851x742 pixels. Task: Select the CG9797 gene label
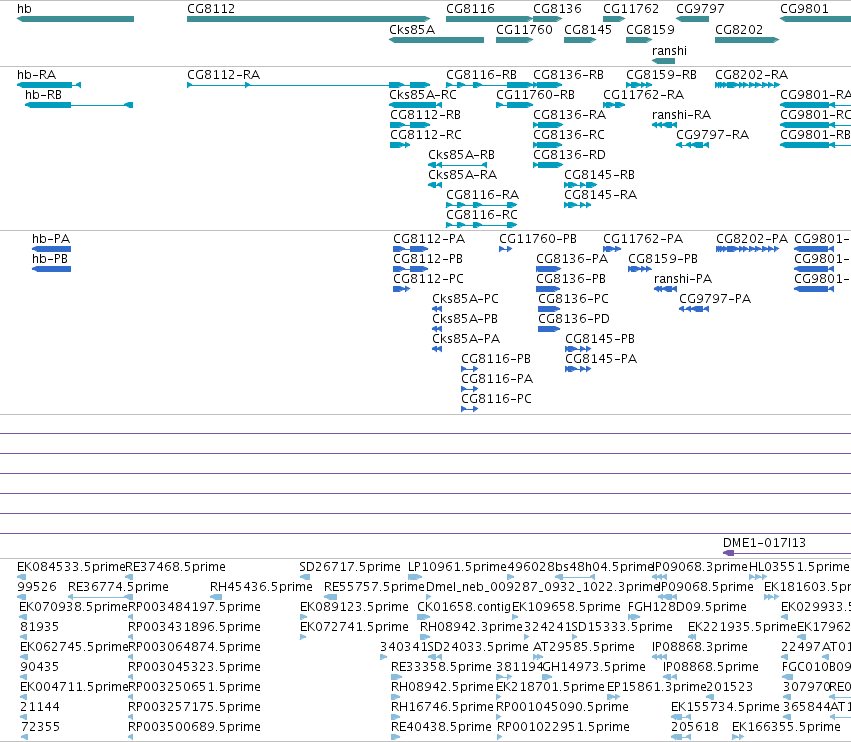[x=700, y=9]
